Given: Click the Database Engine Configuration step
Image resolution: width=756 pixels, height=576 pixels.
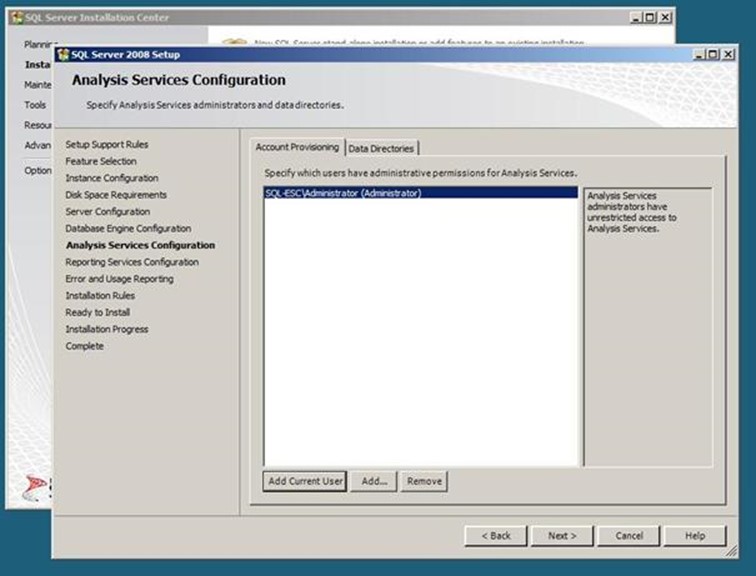Looking at the screenshot, I should 128,228.
